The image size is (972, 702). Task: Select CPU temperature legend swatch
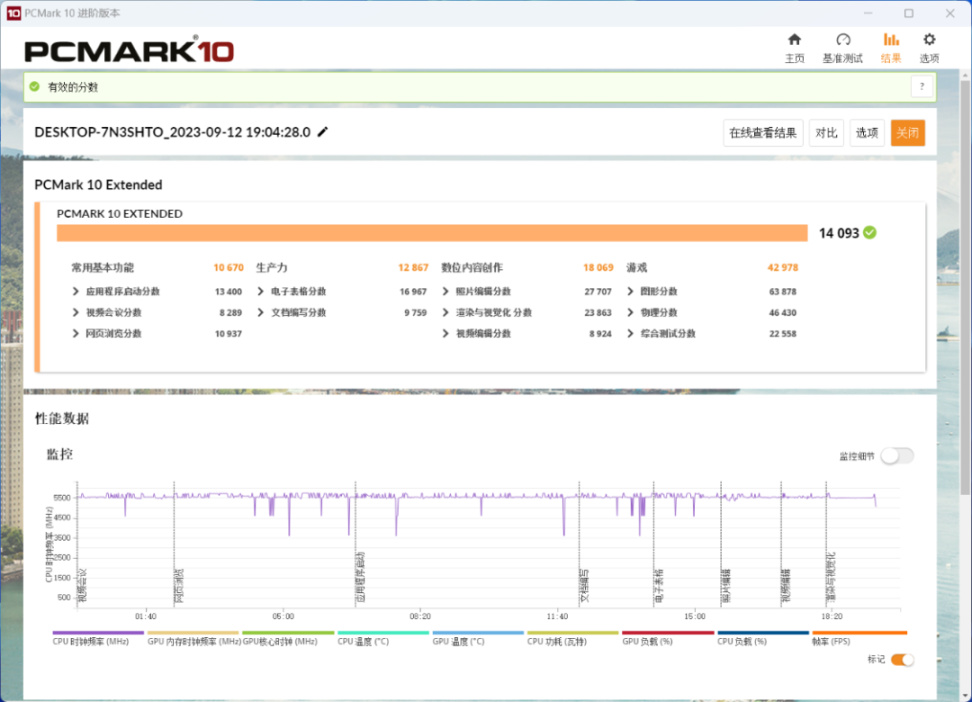383,633
